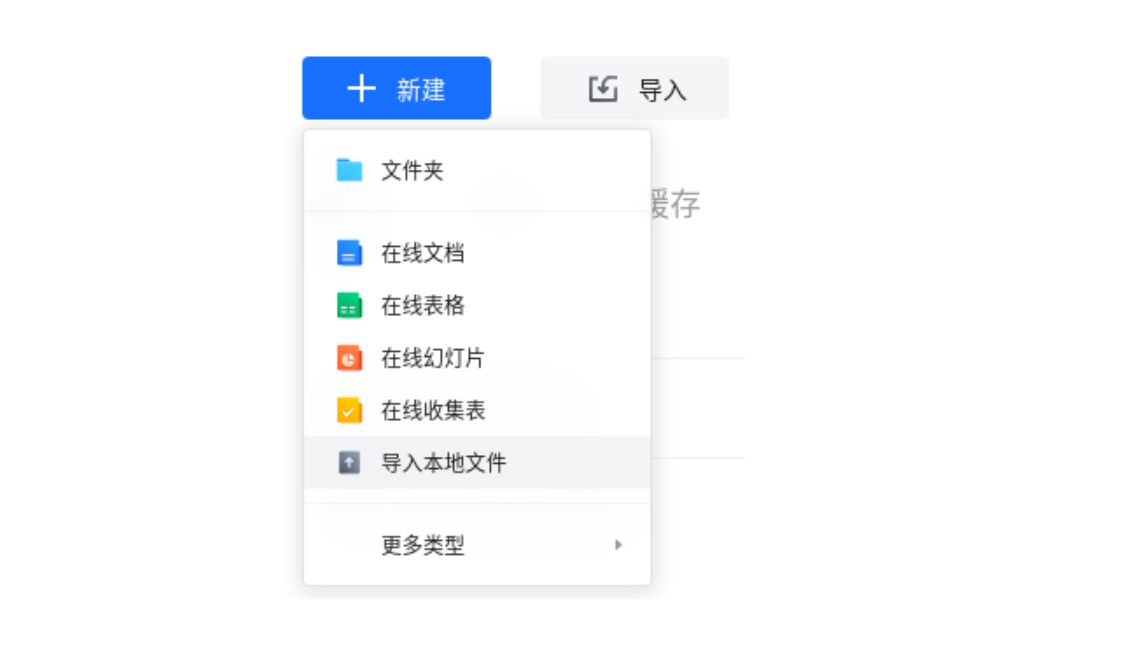This screenshot has height=651, width=1144.
Task: Click the green online spreadsheet icon
Action: (x=349, y=306)
